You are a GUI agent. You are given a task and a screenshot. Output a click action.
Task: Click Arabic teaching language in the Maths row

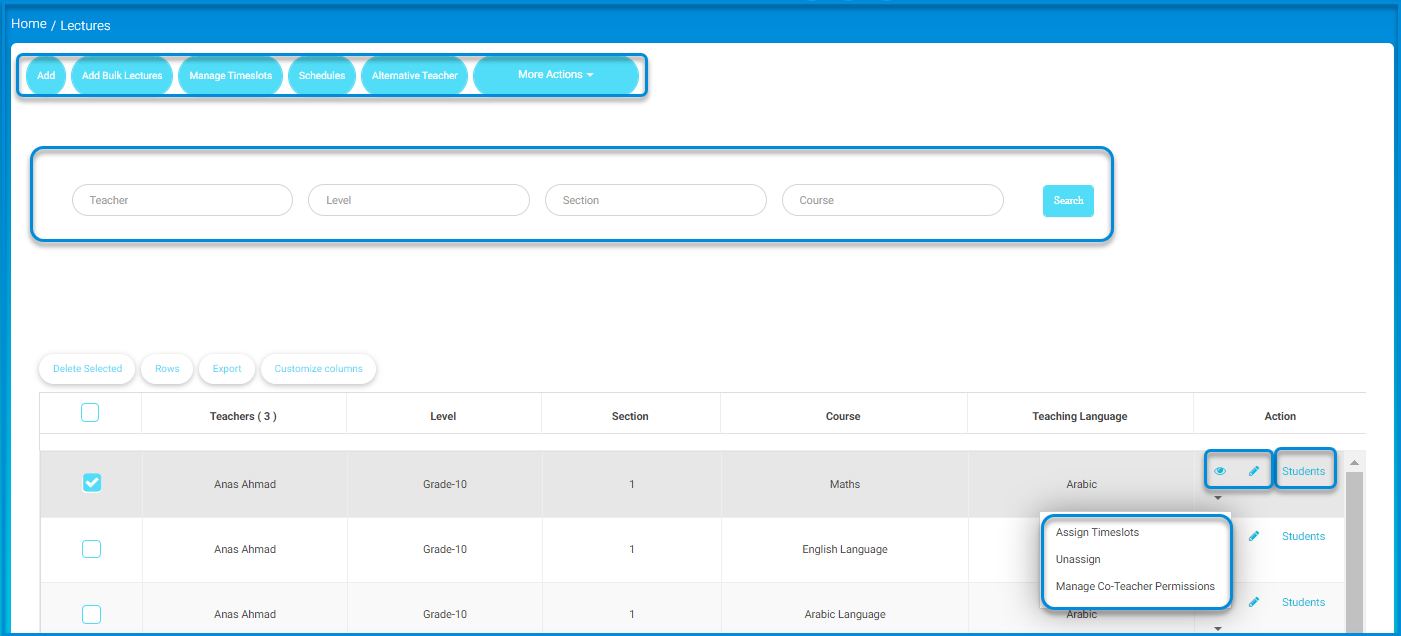coord(1082,484)
